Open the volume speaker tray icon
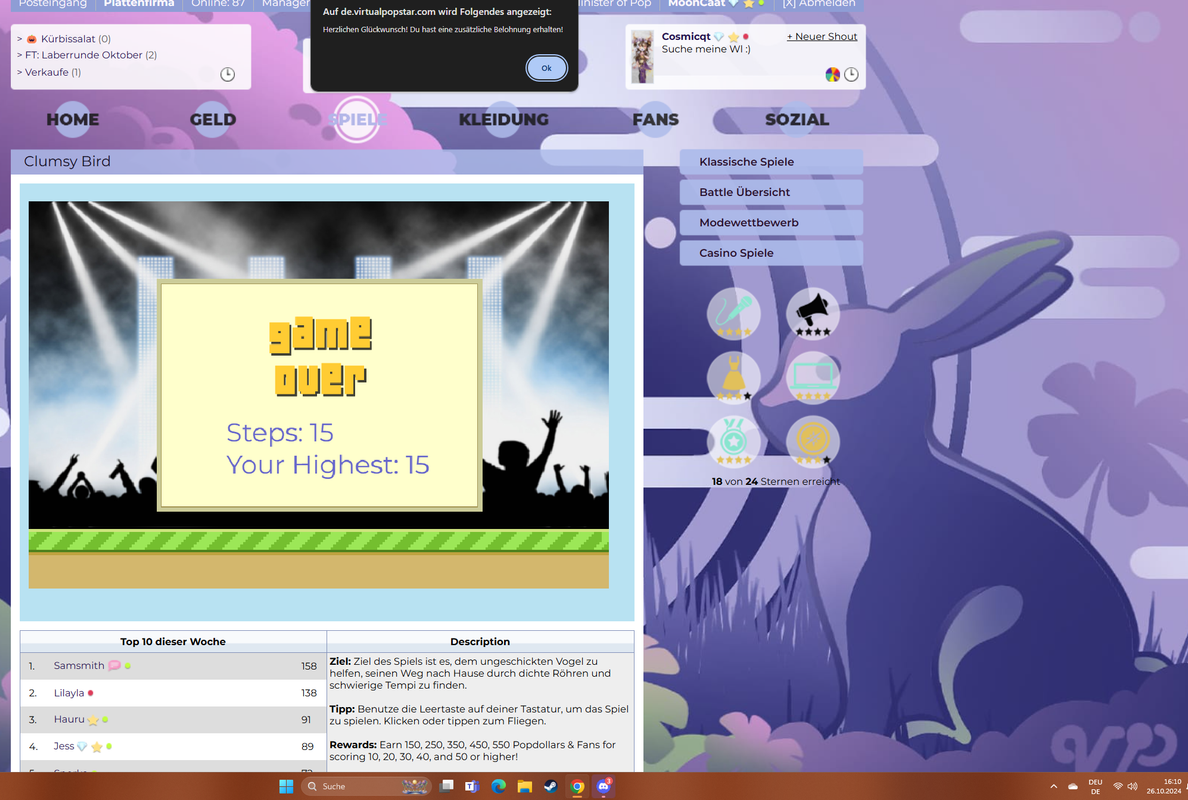Image resolution: width=1188 pixels, height=800 pixels. click(x=1133, y=786)
